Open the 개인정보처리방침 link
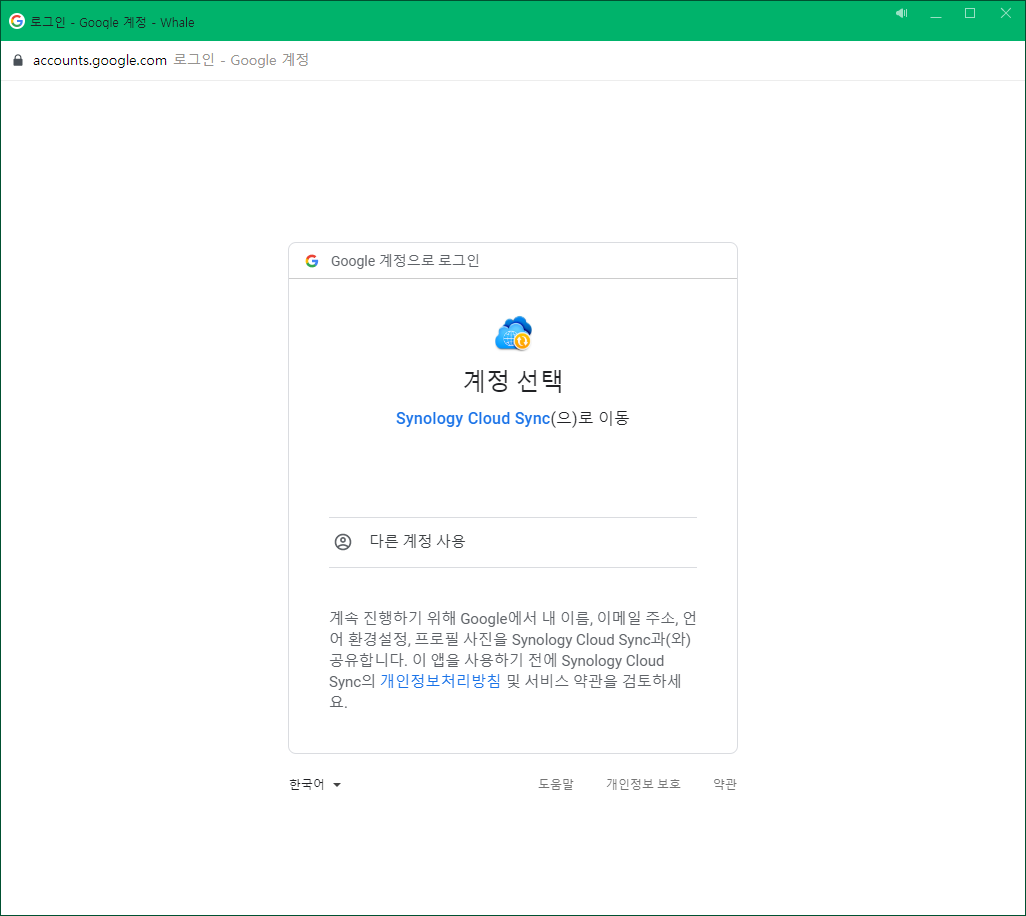The image size is (1026, 916). [440, 681]
